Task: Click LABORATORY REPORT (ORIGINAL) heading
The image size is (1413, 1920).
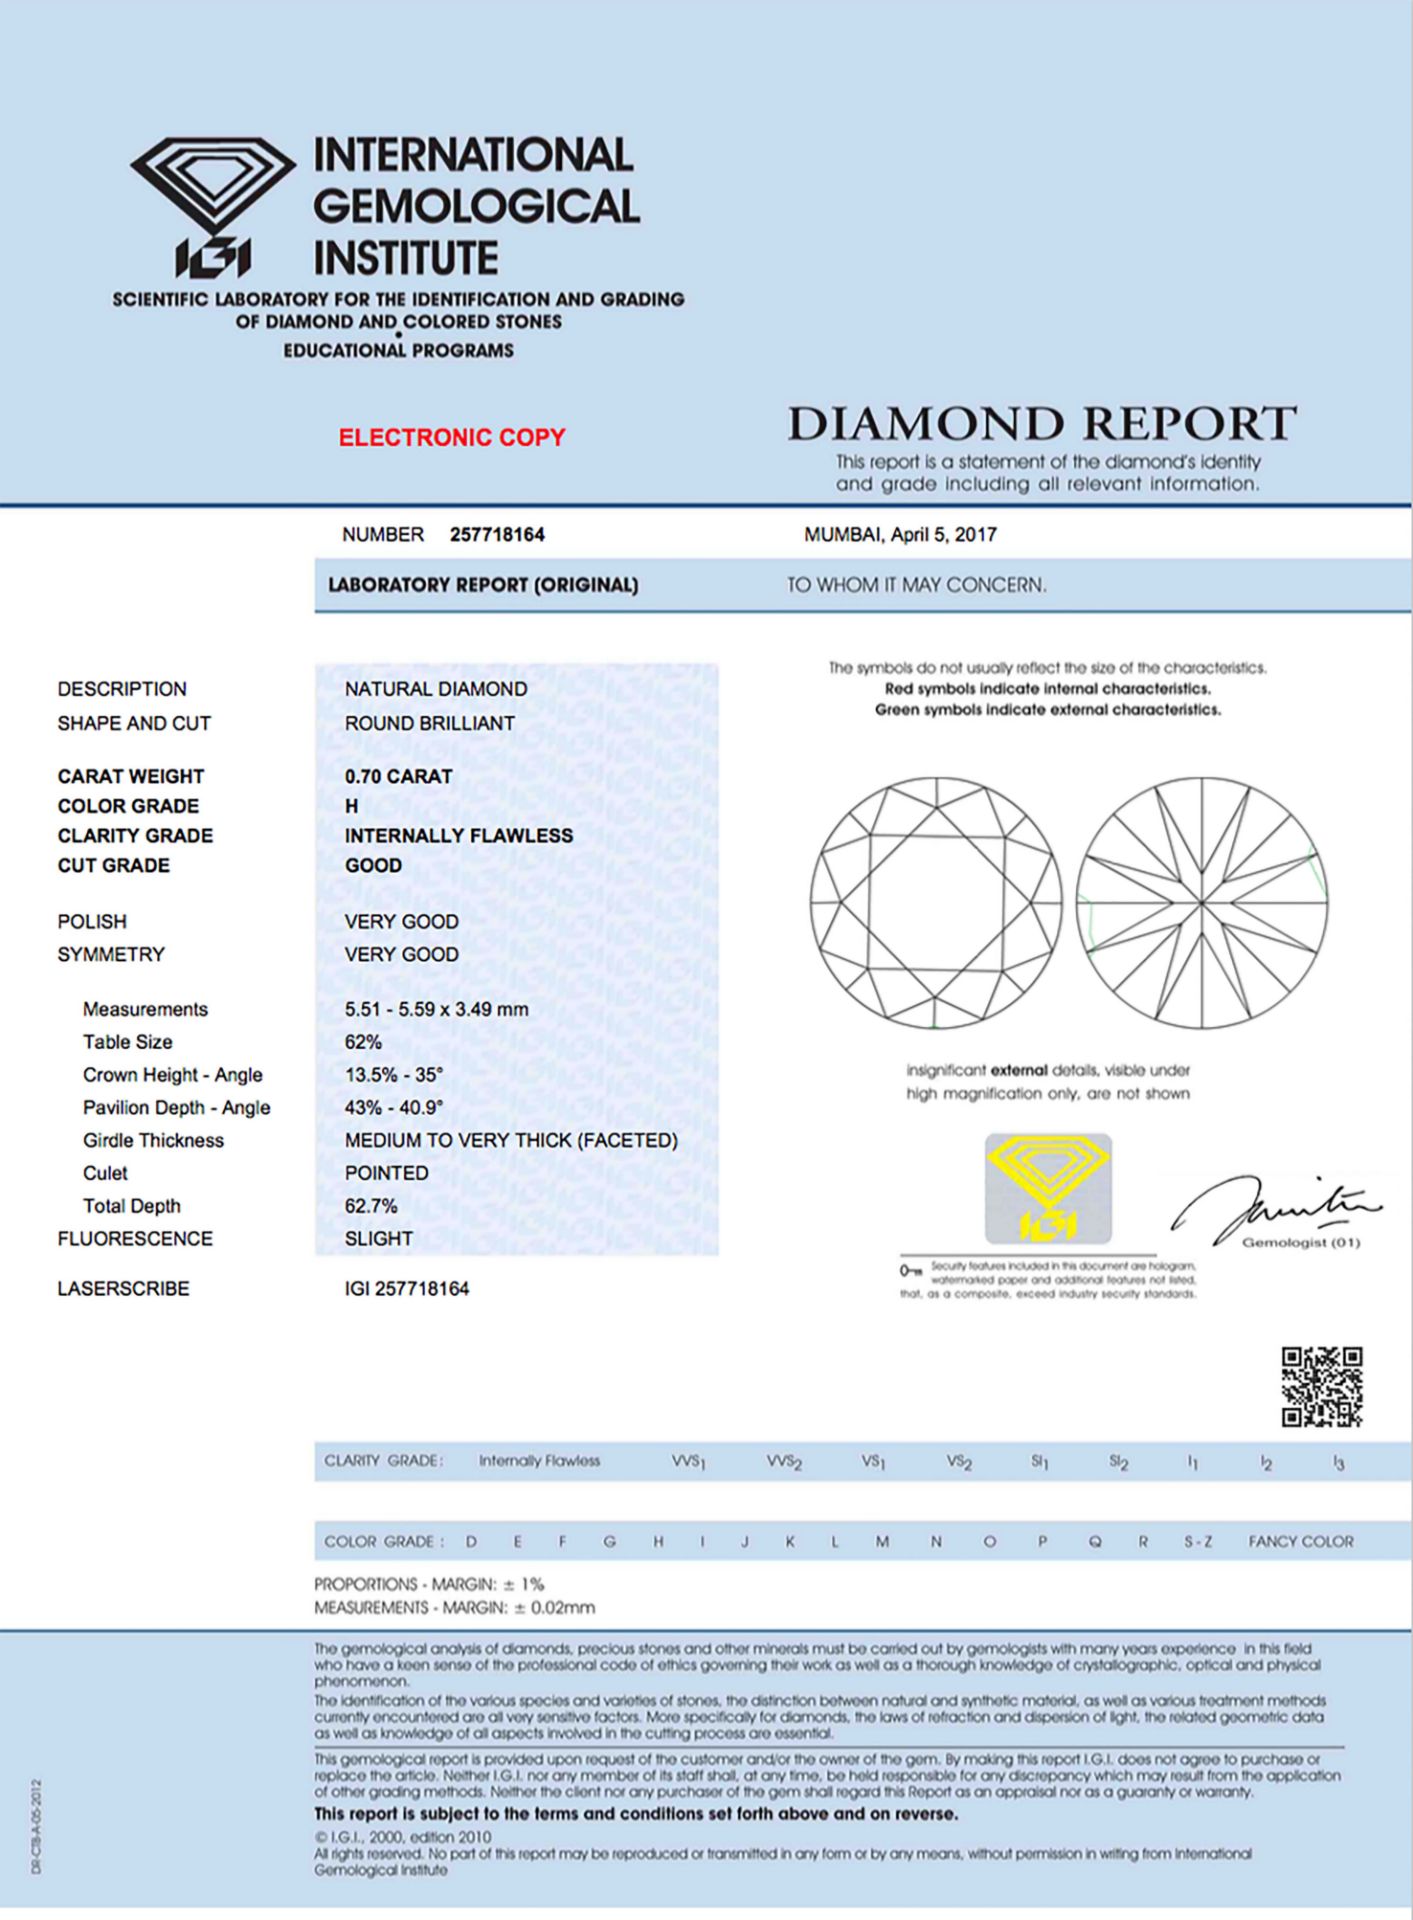Action: tap(483, 585)
